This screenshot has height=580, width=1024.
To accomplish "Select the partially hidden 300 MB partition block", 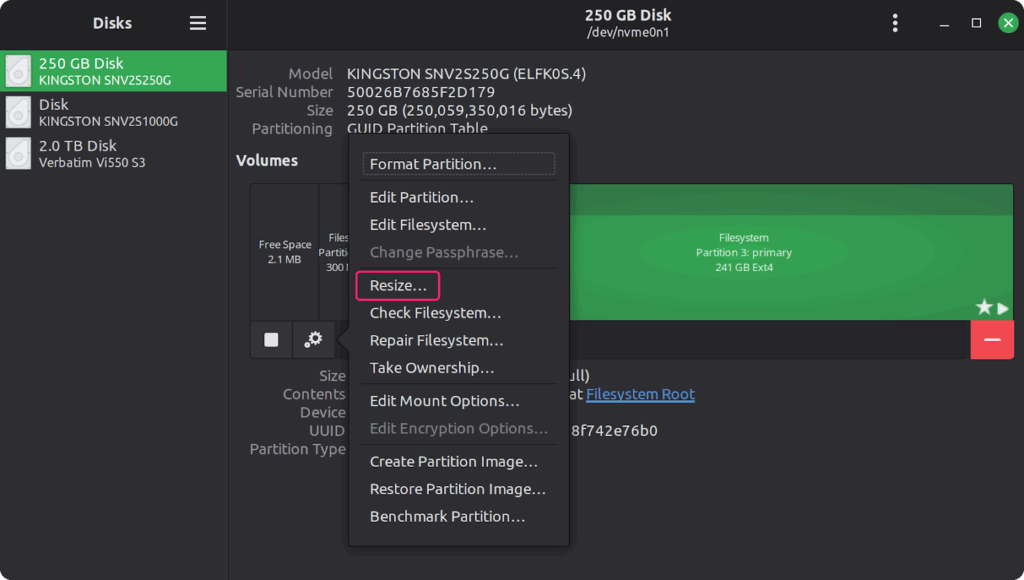I will (x=334, y=252).
